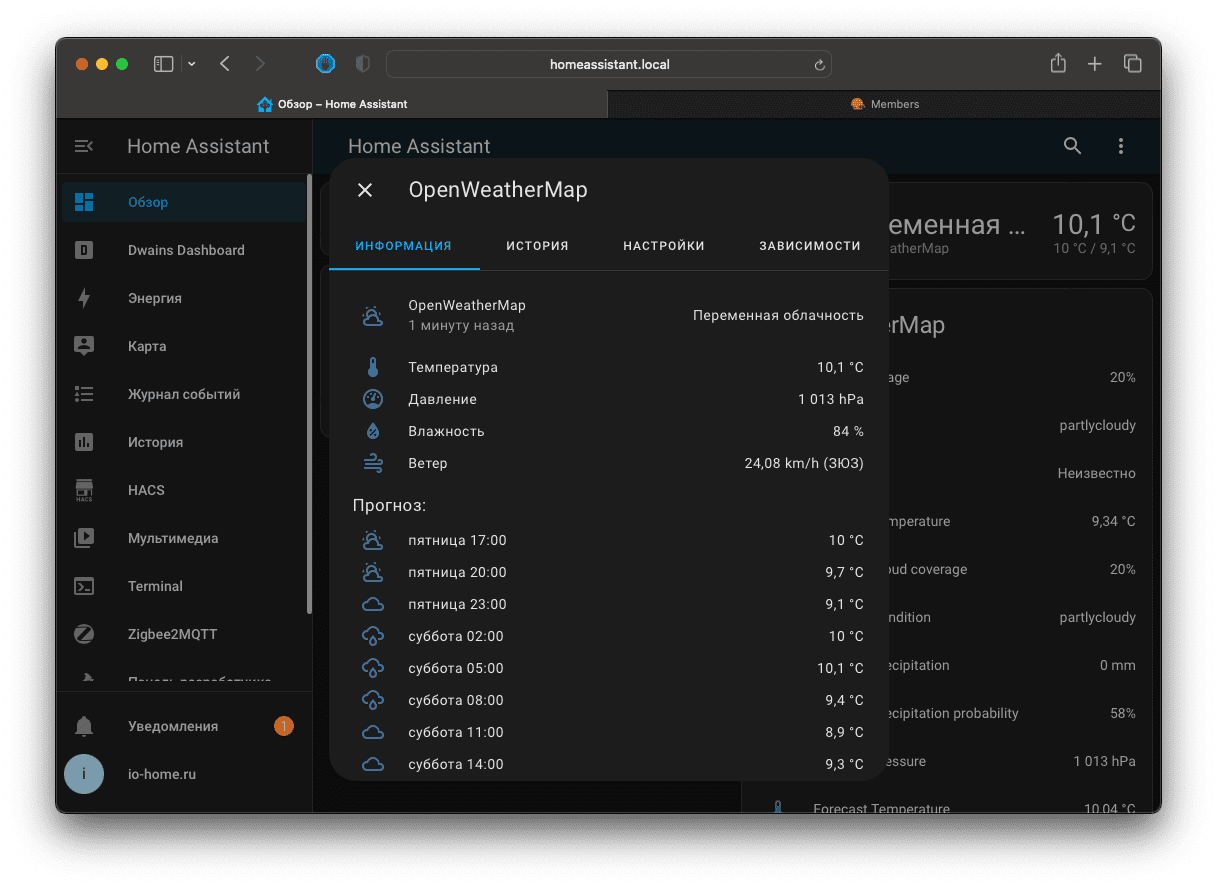This screenshot has height=887, width=1217.
Task: Click the 10,1 °C temperature on weather card
Action: (x=1094, y=224)
